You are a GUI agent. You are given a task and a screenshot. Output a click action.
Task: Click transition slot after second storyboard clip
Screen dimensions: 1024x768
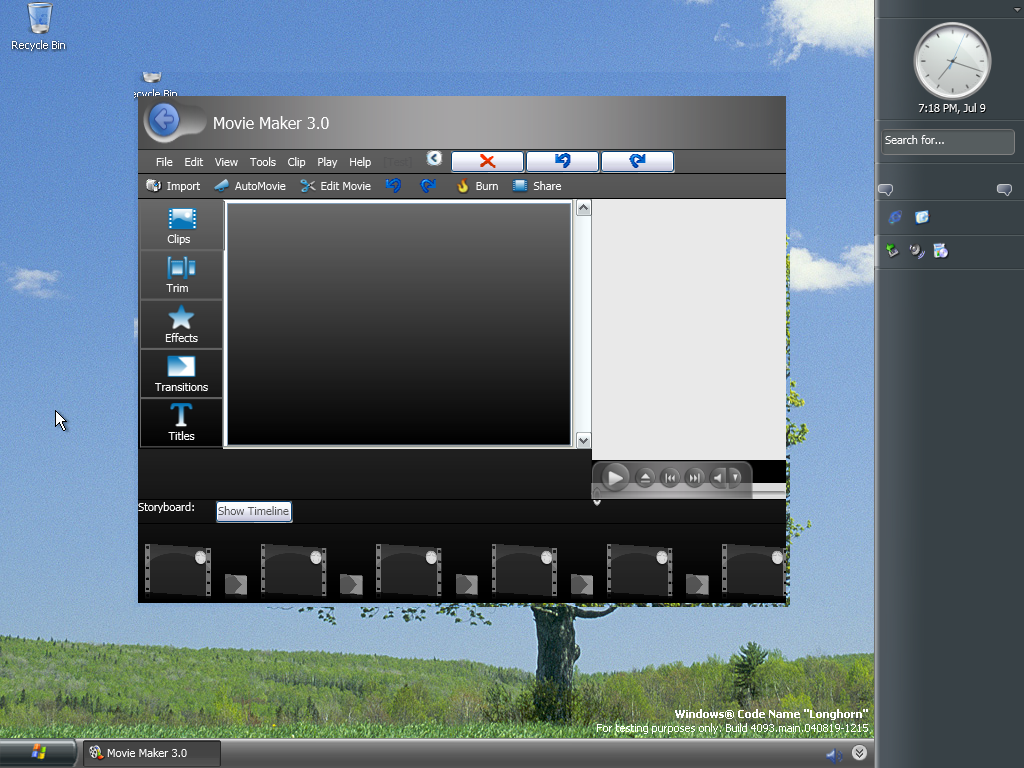pos(351,584)
